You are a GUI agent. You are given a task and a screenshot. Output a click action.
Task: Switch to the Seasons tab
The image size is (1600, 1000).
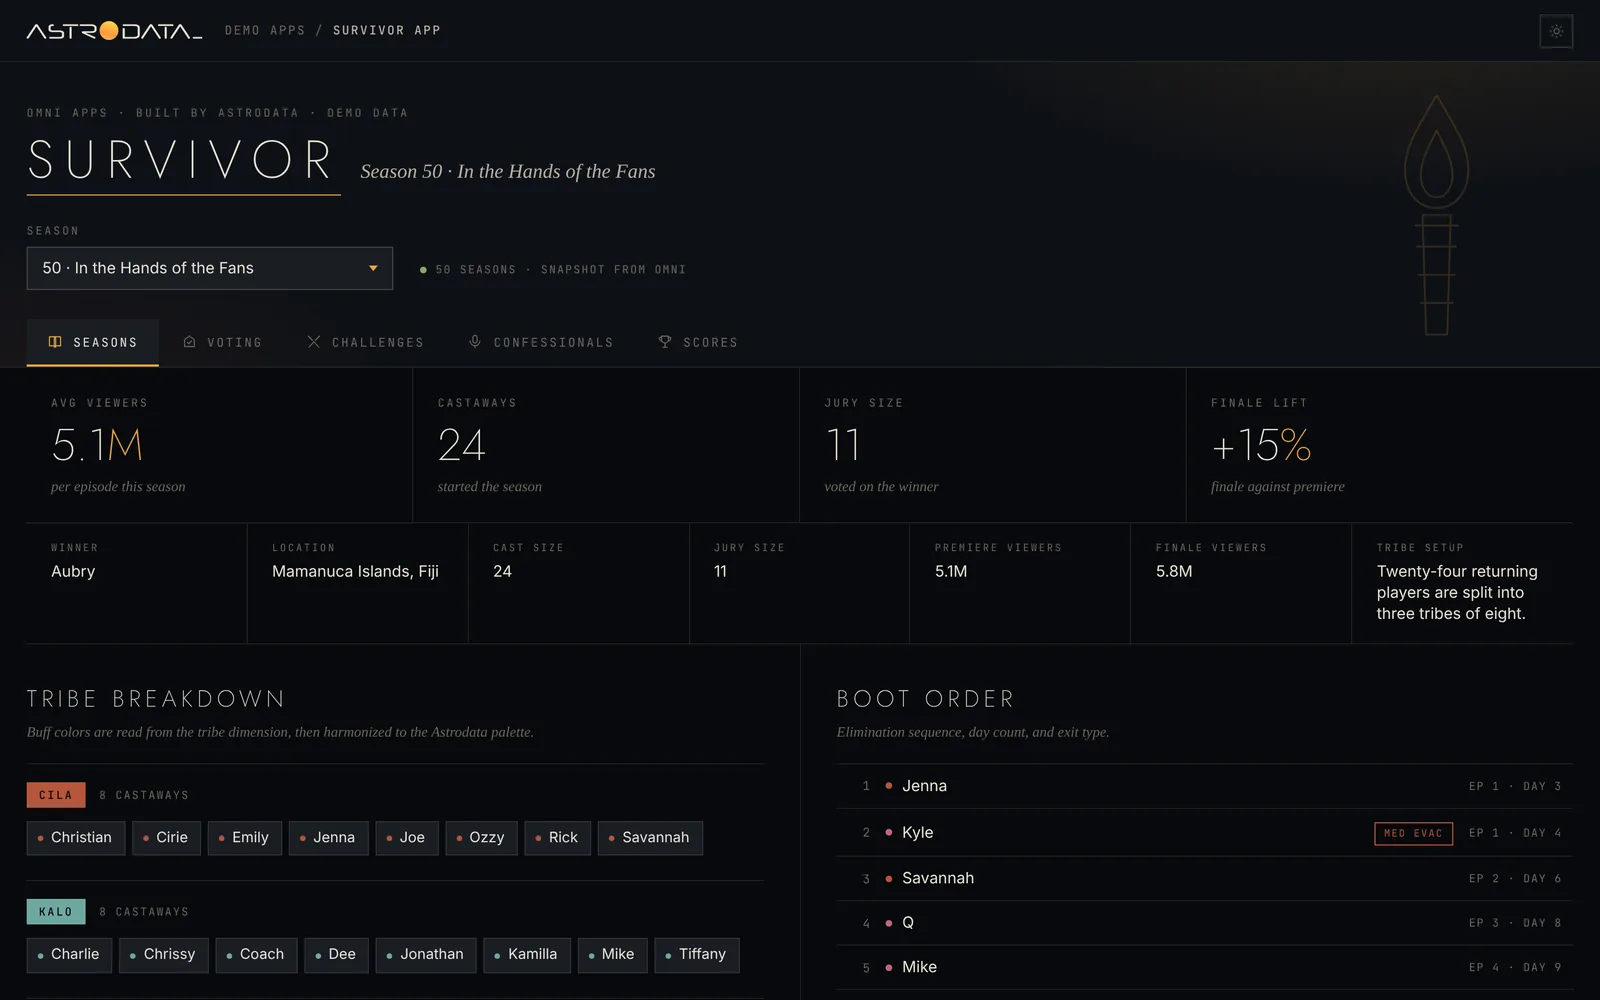(x=93, y=342)
